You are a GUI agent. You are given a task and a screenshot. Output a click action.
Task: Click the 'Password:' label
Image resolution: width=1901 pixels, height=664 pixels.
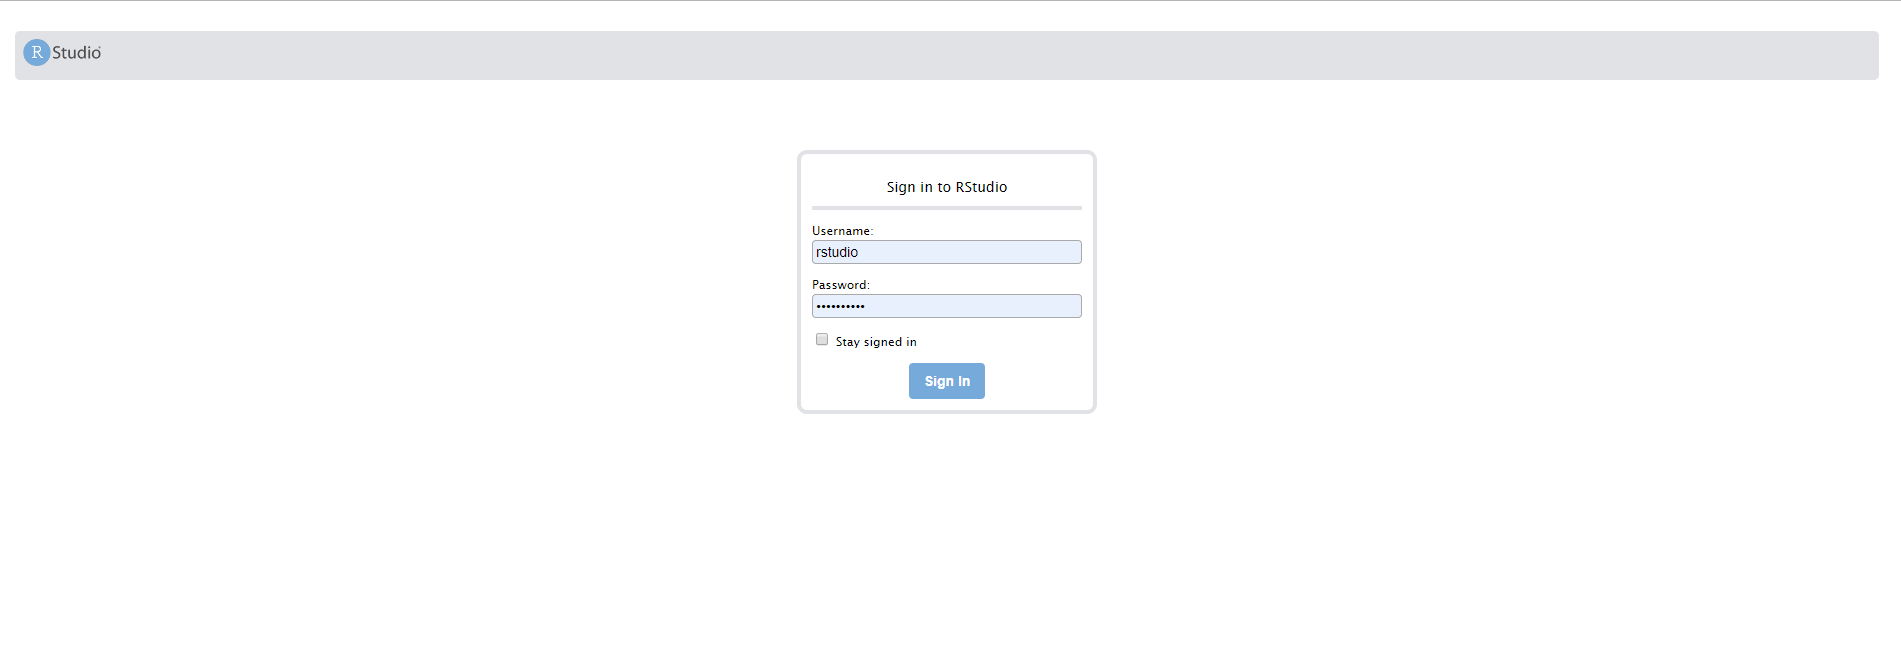tap(841, 285)
